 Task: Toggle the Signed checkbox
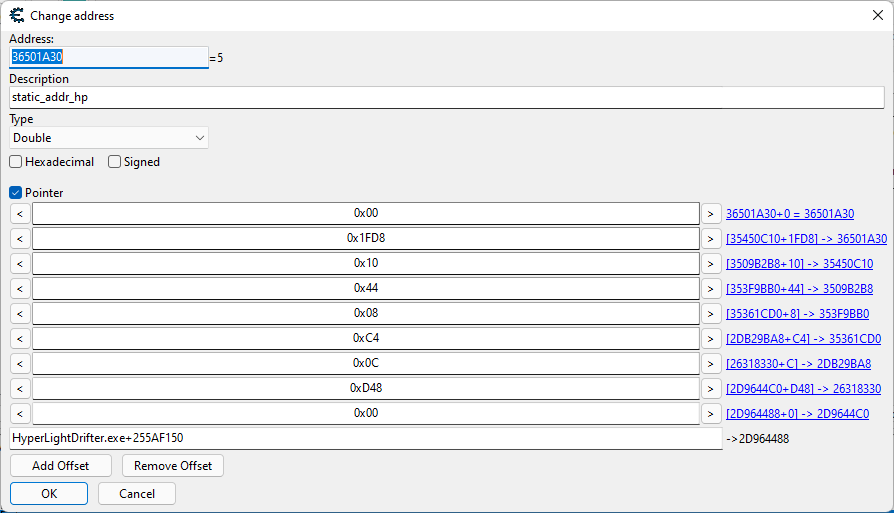115,162
